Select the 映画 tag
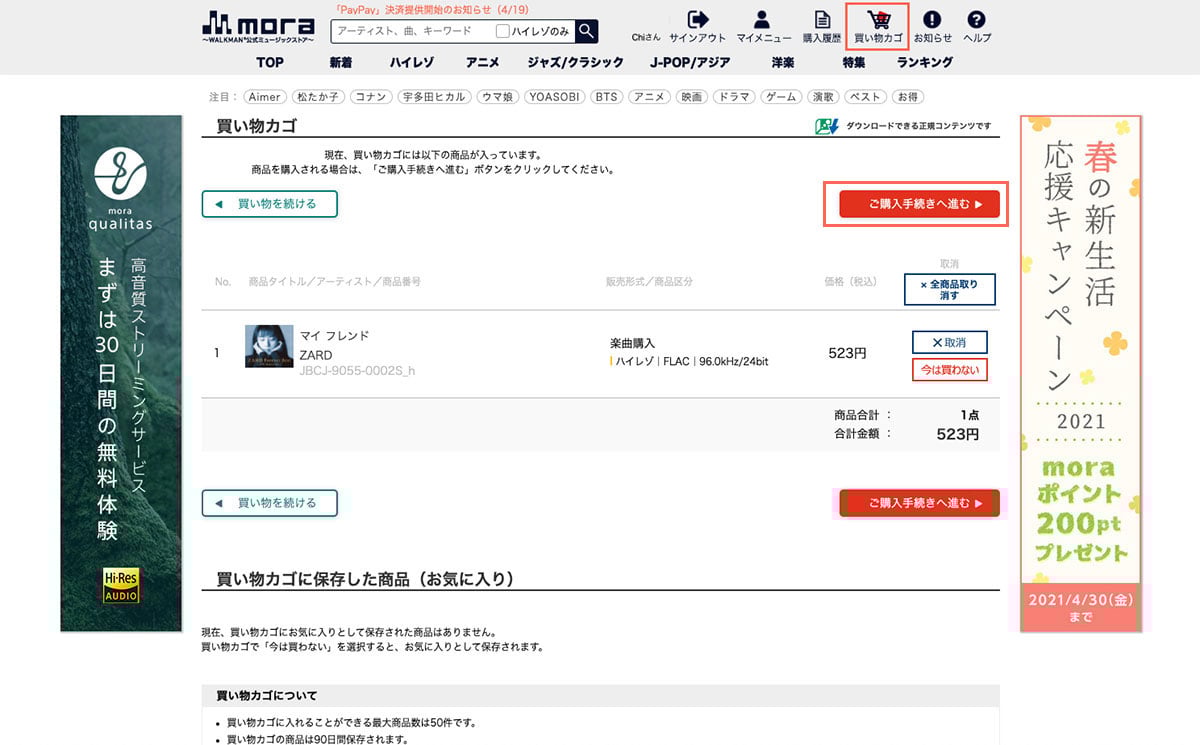 (x=691, y=97)
